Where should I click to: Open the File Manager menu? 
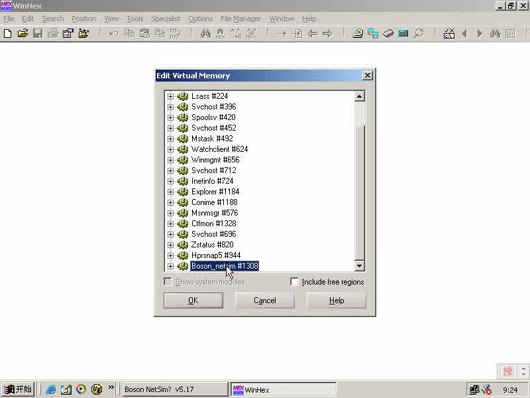pos(241,19)
